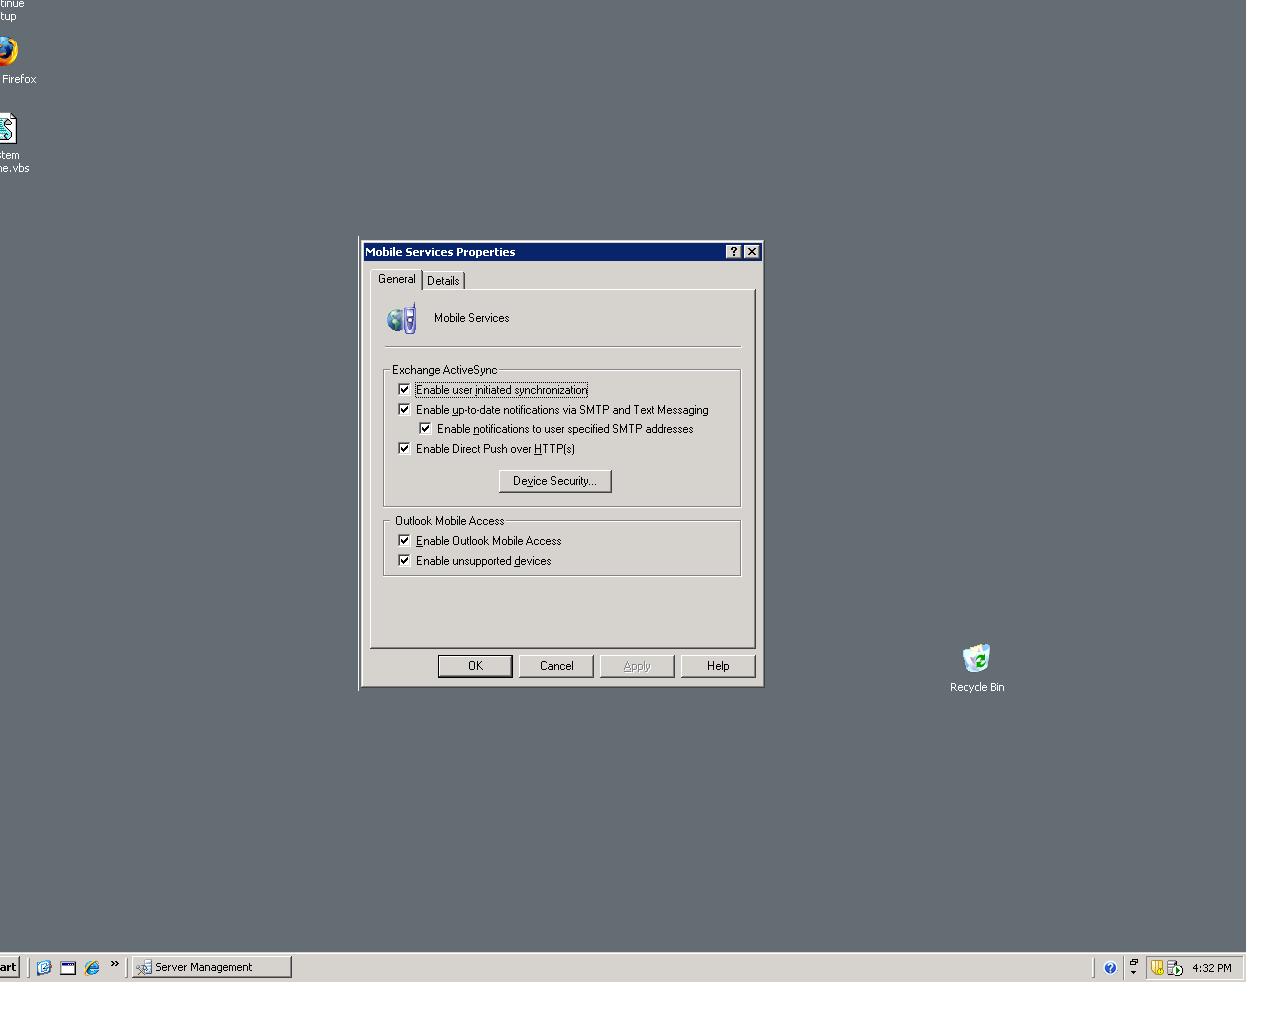Uncheck Enable Outlook Mobile Access
The image size is (1280, 1024).
[404, 541]
